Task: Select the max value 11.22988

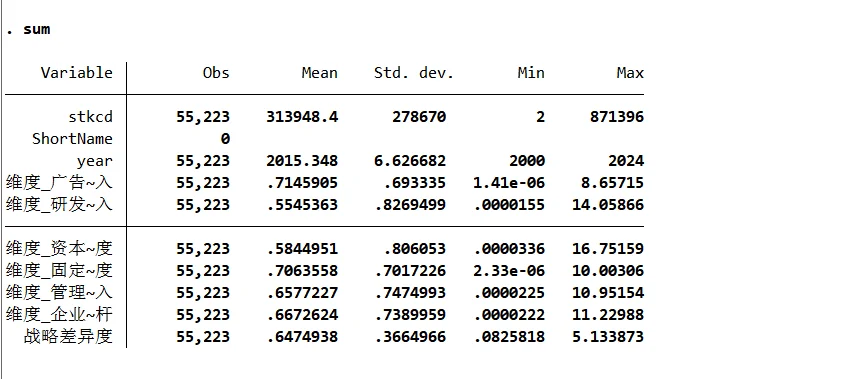Action: pos(608,314)
